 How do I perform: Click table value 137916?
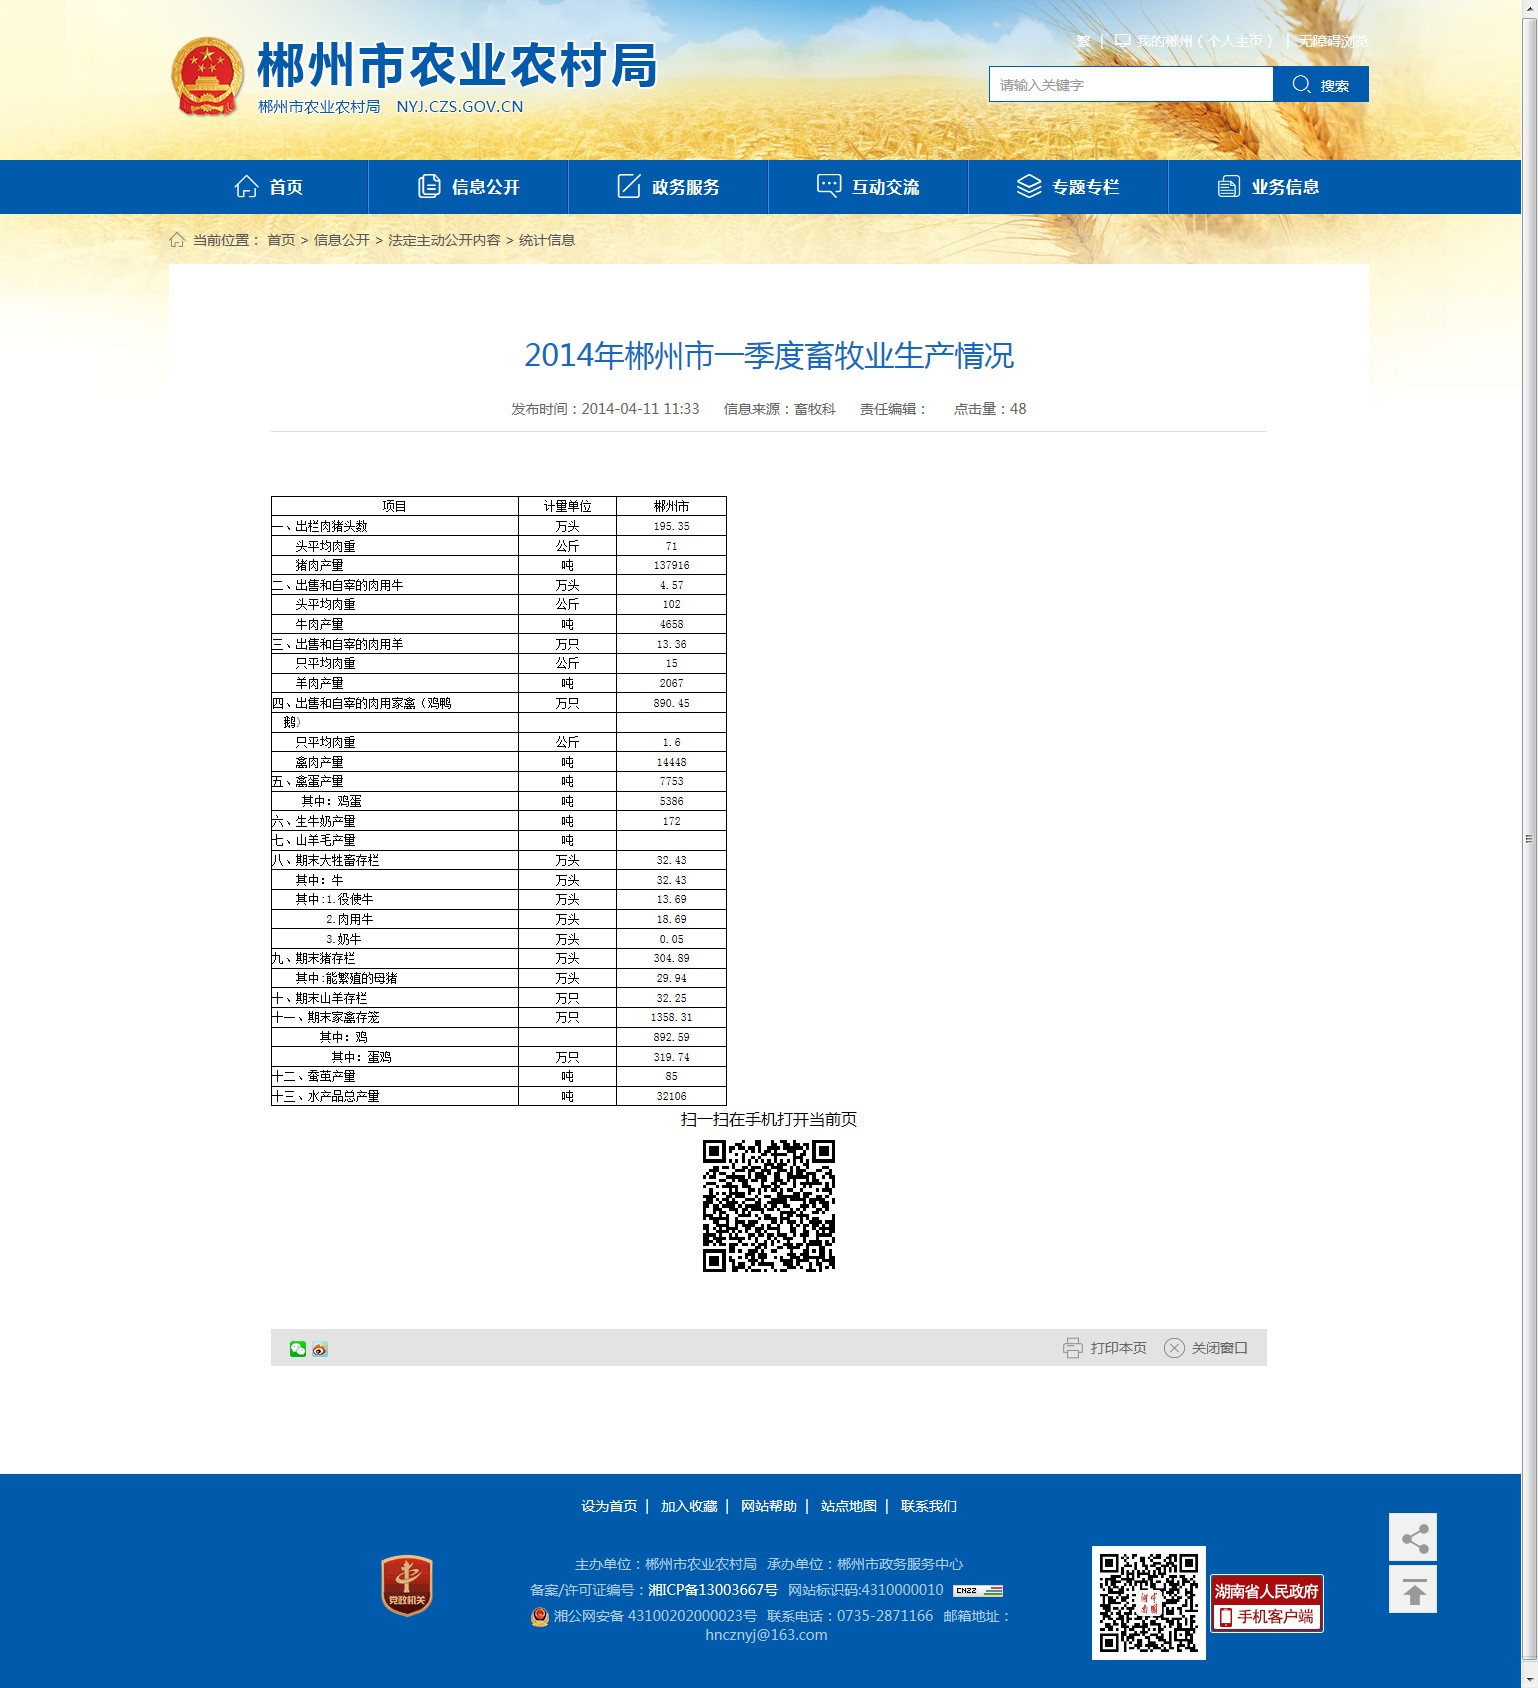point(671,565)
